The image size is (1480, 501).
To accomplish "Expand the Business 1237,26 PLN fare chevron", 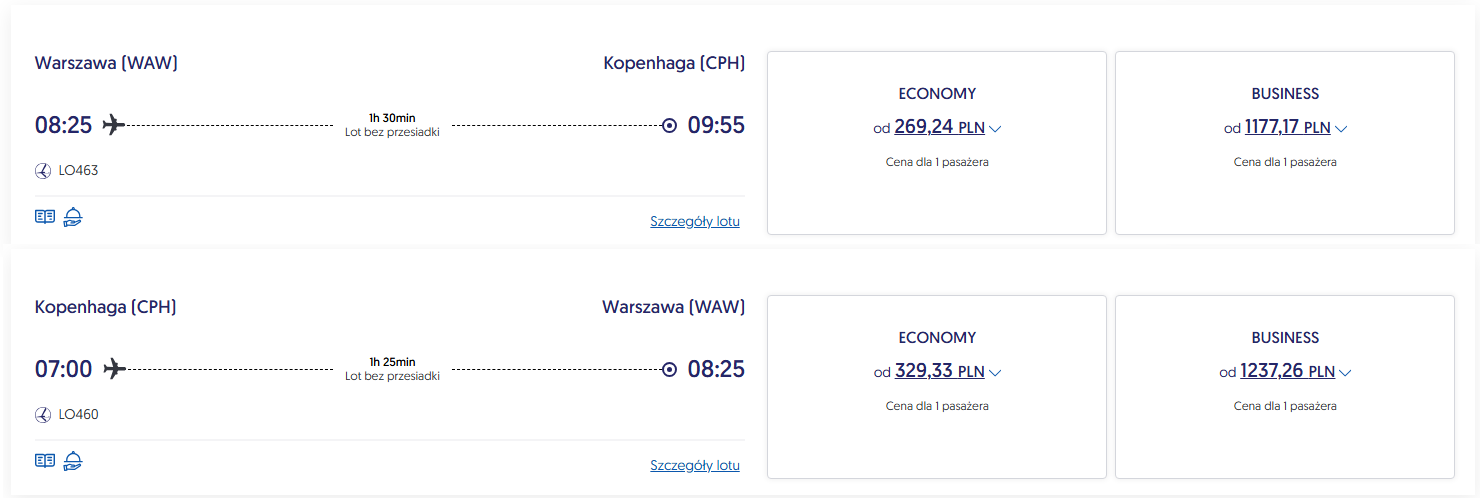I will pos(1346,373).
